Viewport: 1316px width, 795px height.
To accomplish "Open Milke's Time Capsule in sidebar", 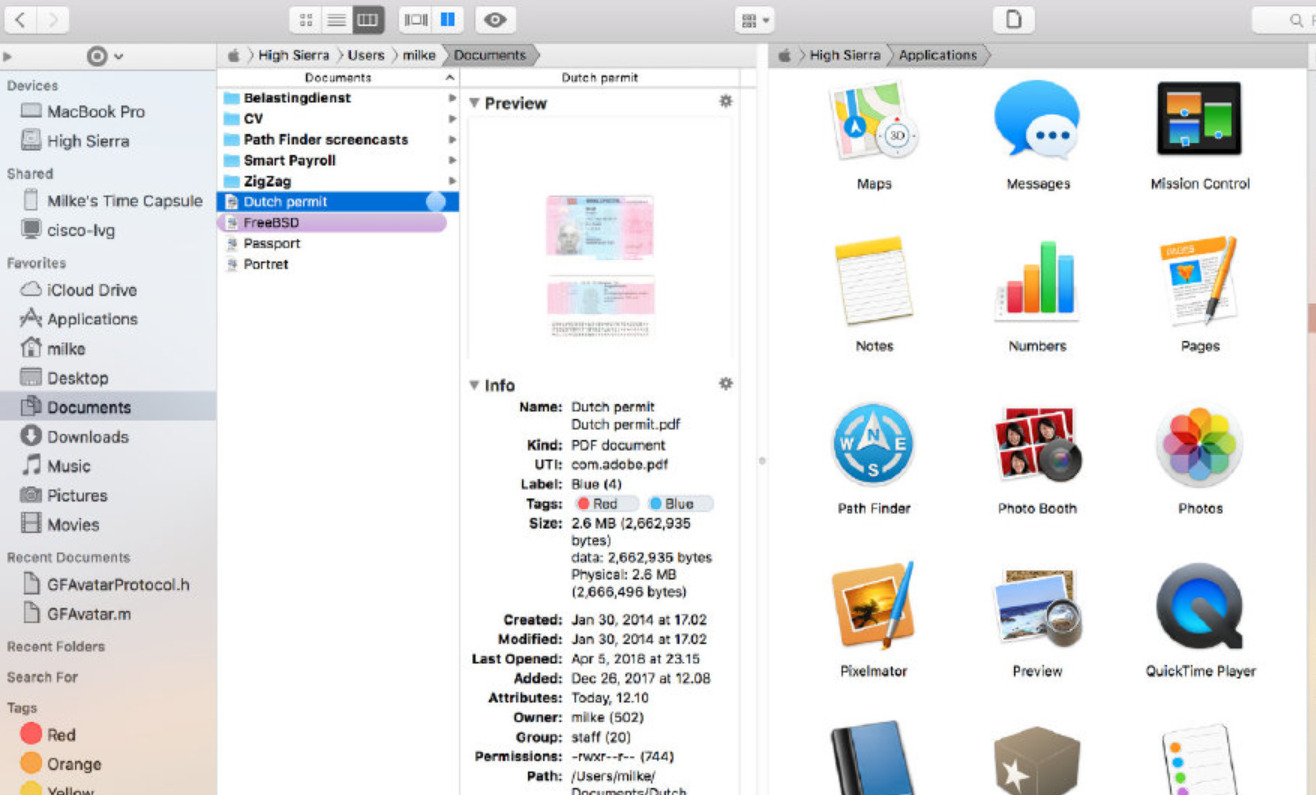I will point(112,201).
